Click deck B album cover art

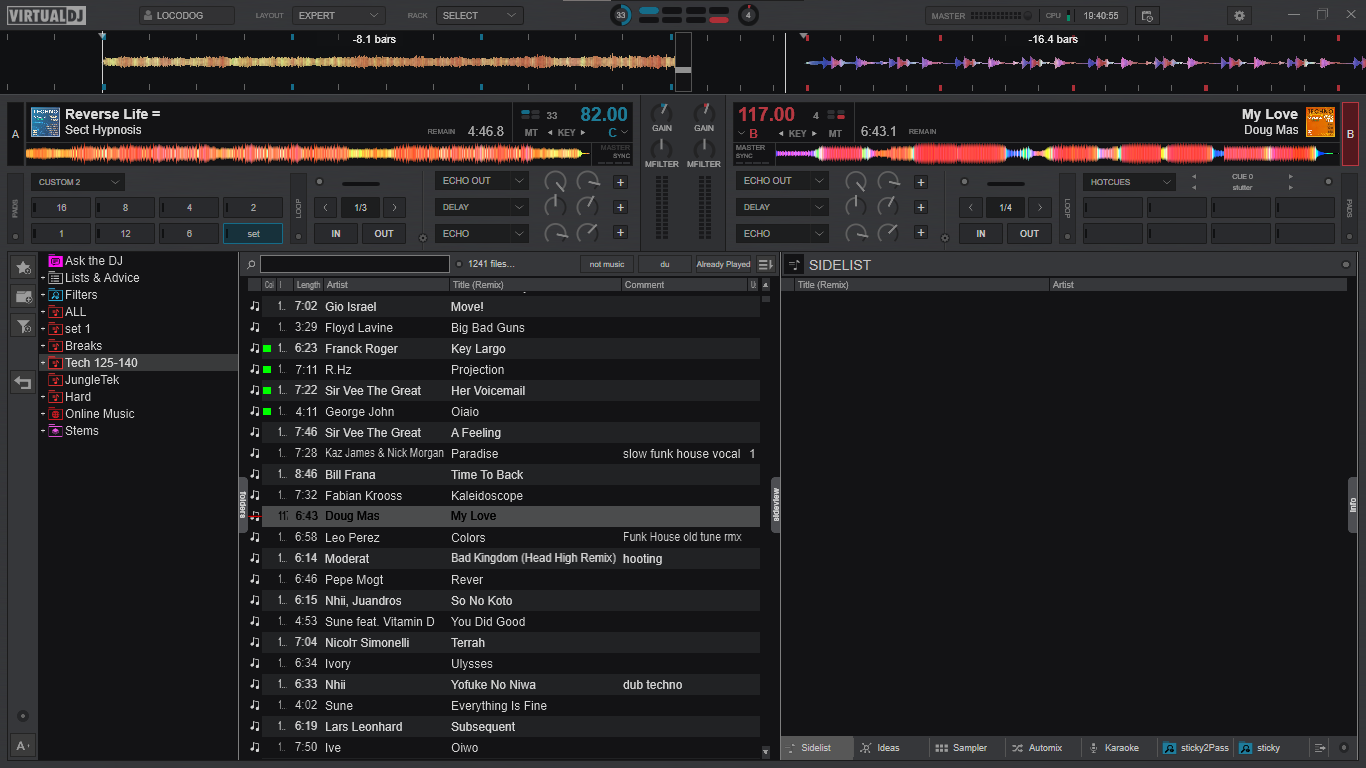tap(1320, 122)
